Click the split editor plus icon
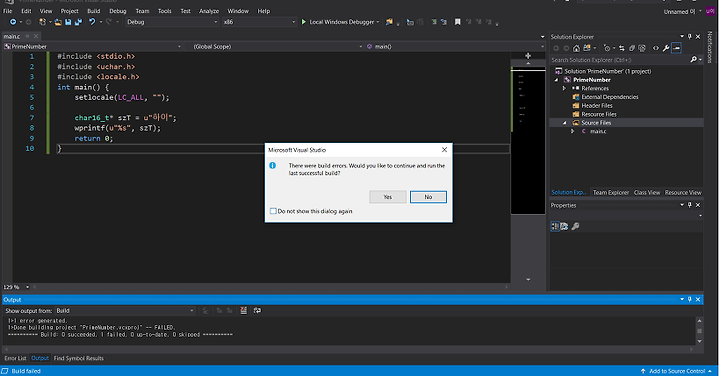This screenshot has height=376, width=720. (x=528, y=56)
